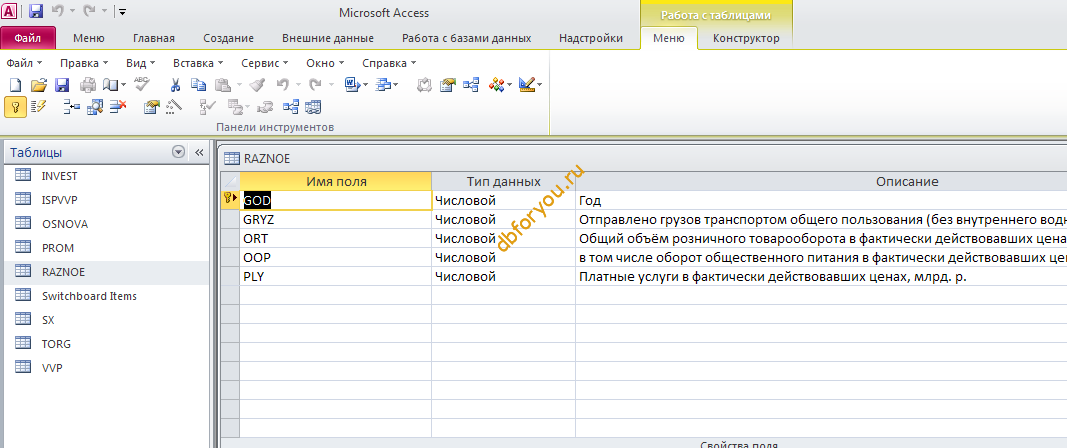Click the Save icon in the quick access bar
The width and height of the screenshot is (1067, 448).
coord(36,12)
